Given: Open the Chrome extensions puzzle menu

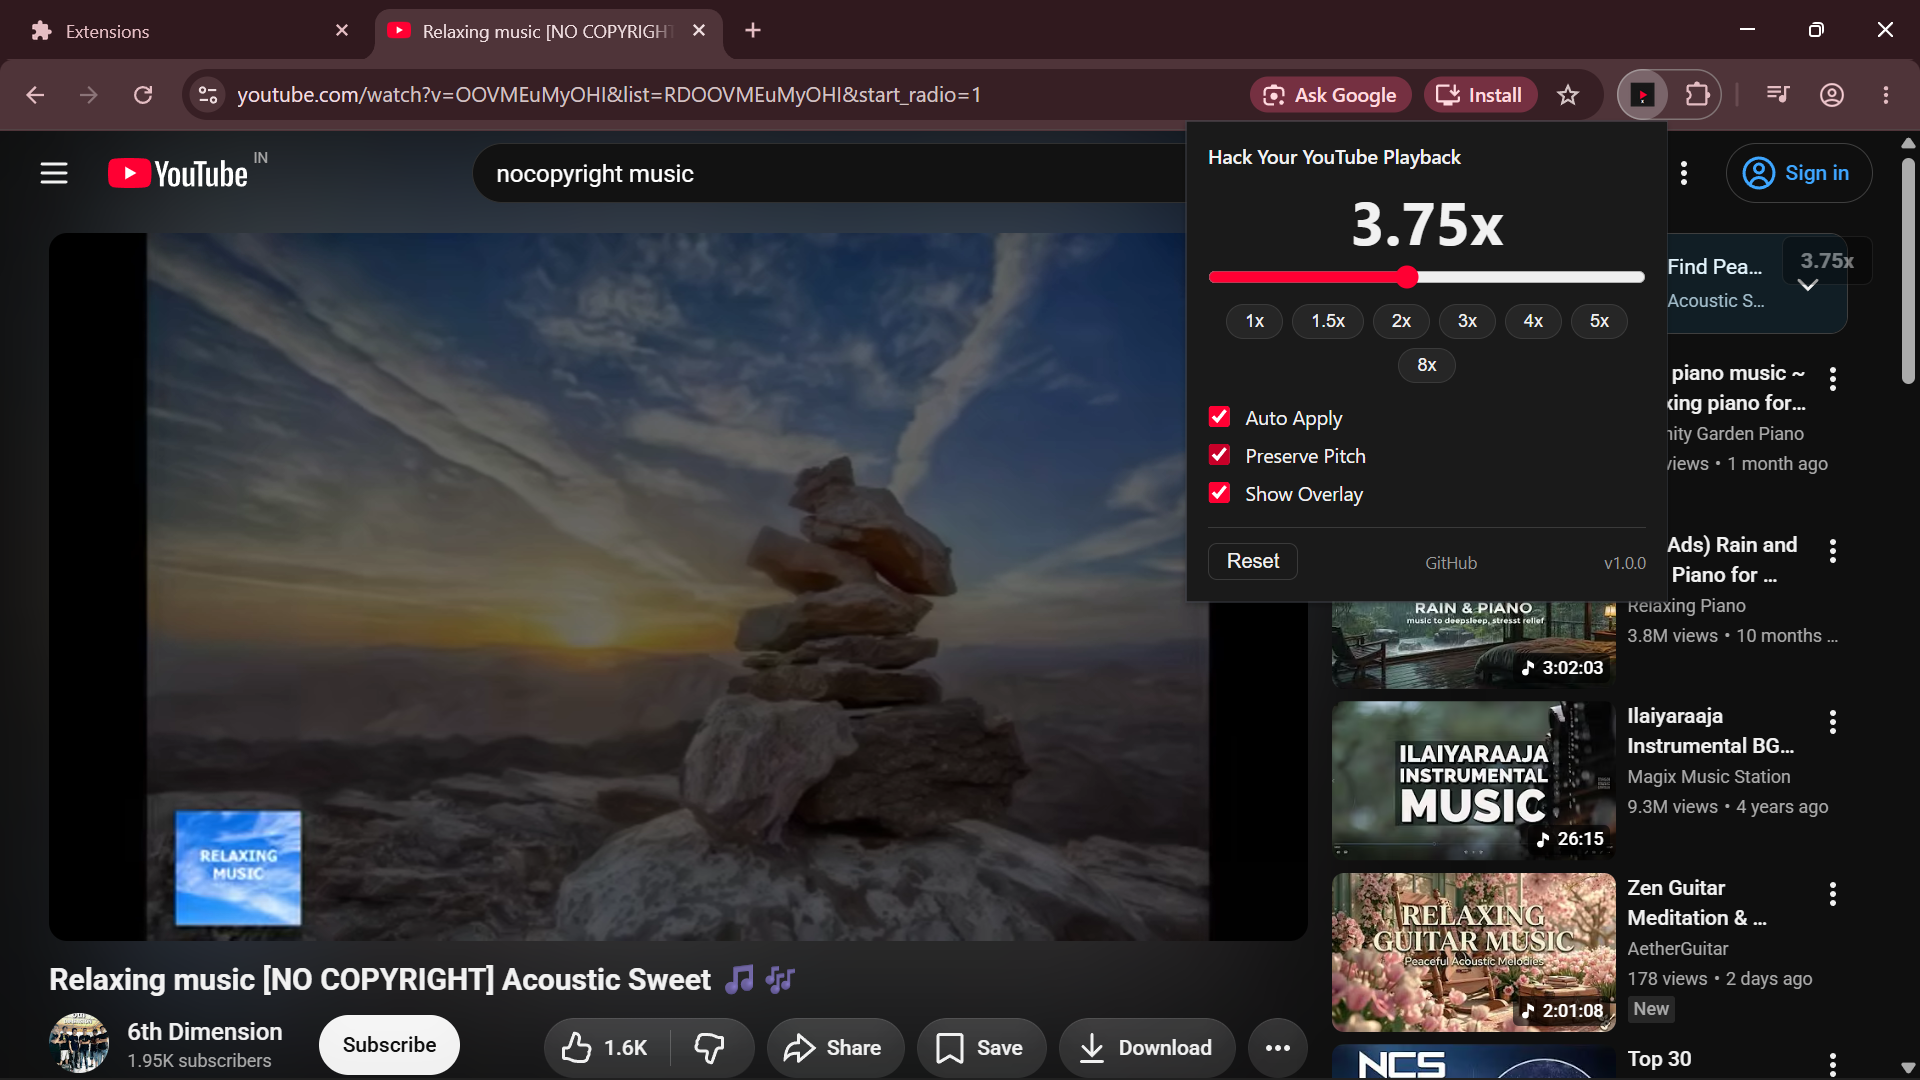Looking at the screenshot, I should pos(1697,95).
